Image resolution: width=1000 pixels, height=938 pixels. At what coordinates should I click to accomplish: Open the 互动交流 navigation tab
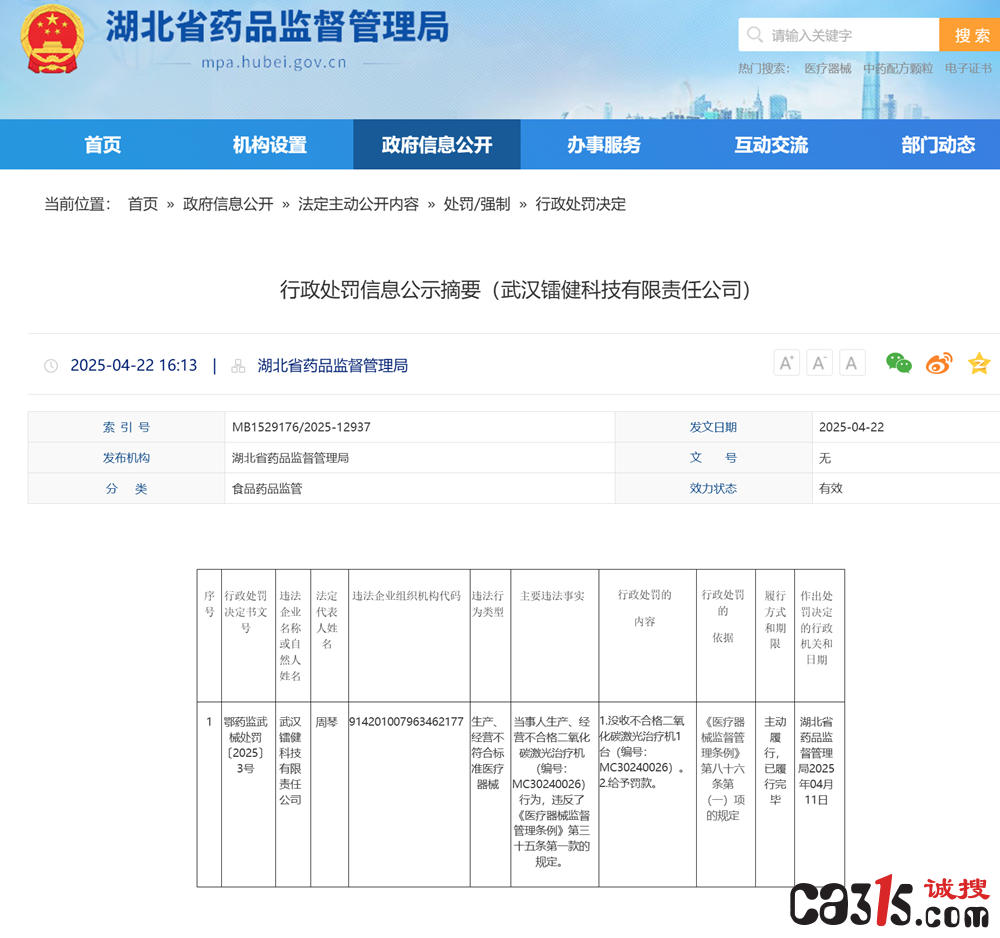pos(771,145)
